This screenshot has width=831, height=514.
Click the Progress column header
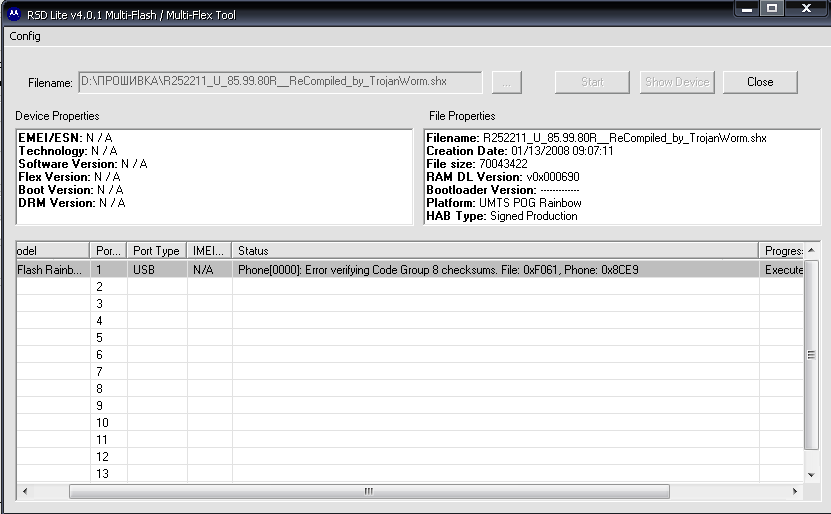point(782,251)
